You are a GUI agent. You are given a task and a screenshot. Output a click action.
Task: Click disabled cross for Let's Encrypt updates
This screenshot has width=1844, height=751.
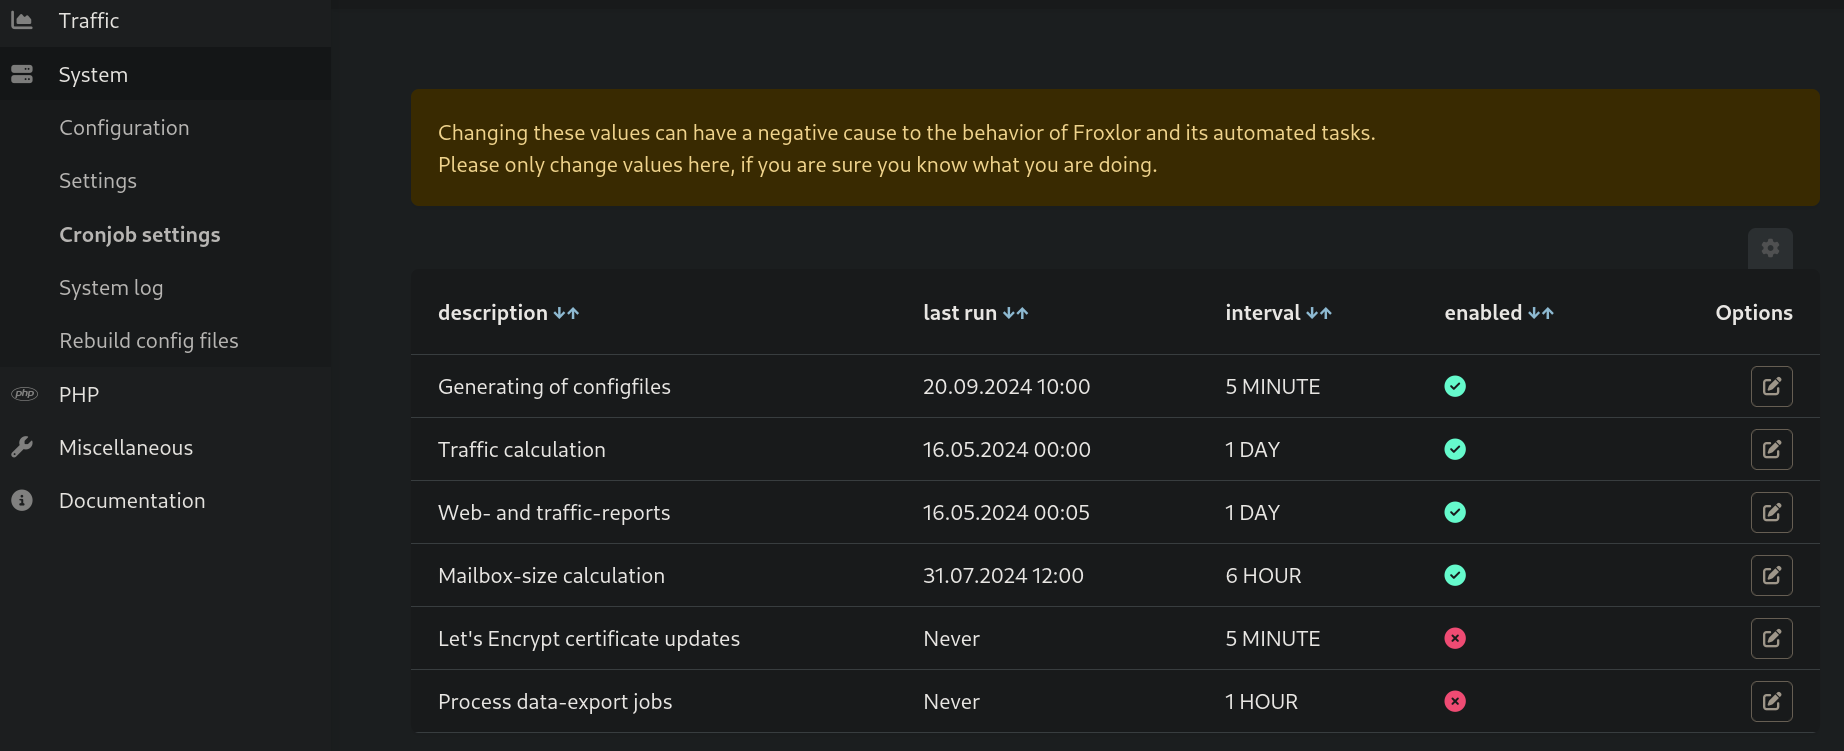[x=1455, y=638]
